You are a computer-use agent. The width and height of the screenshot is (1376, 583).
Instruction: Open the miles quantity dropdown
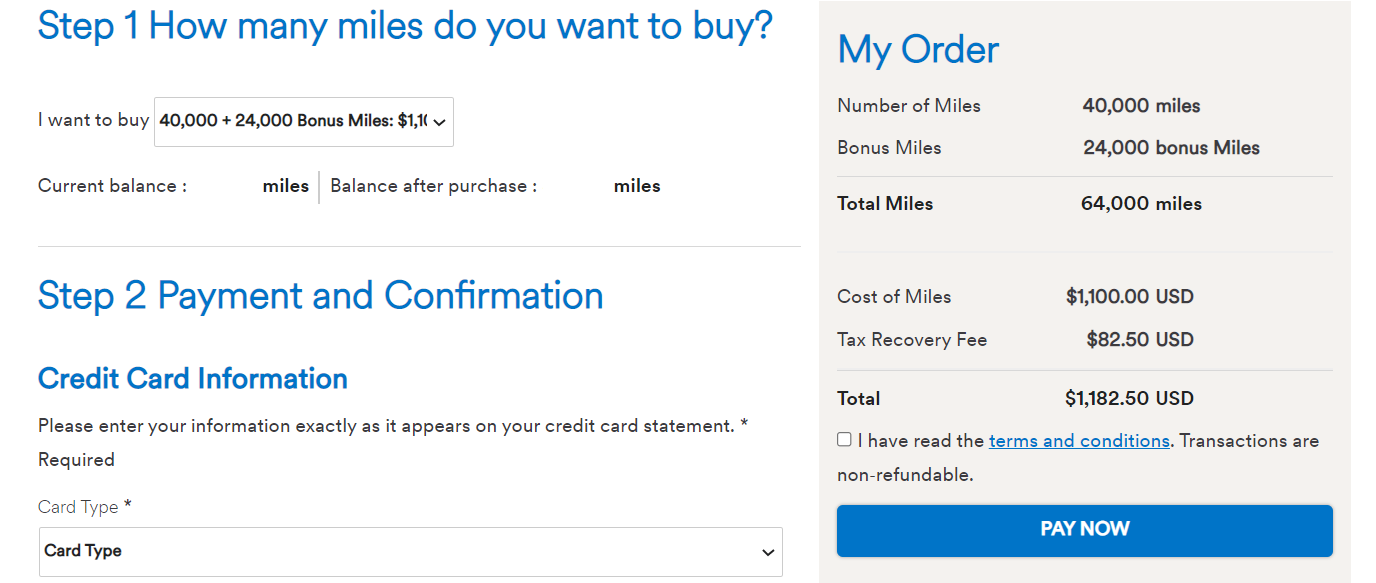coord(303,121)
